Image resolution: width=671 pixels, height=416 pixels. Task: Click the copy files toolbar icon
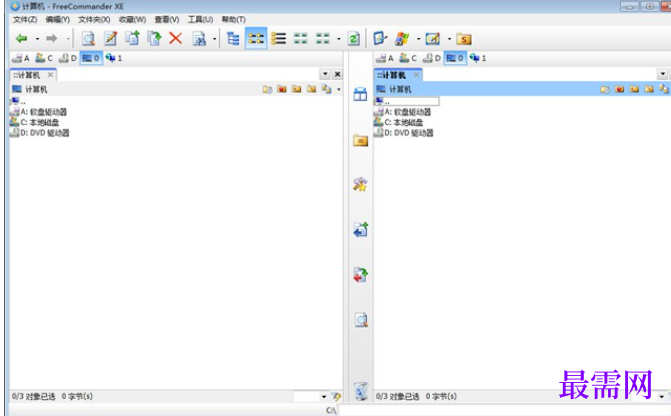(132, 39)
